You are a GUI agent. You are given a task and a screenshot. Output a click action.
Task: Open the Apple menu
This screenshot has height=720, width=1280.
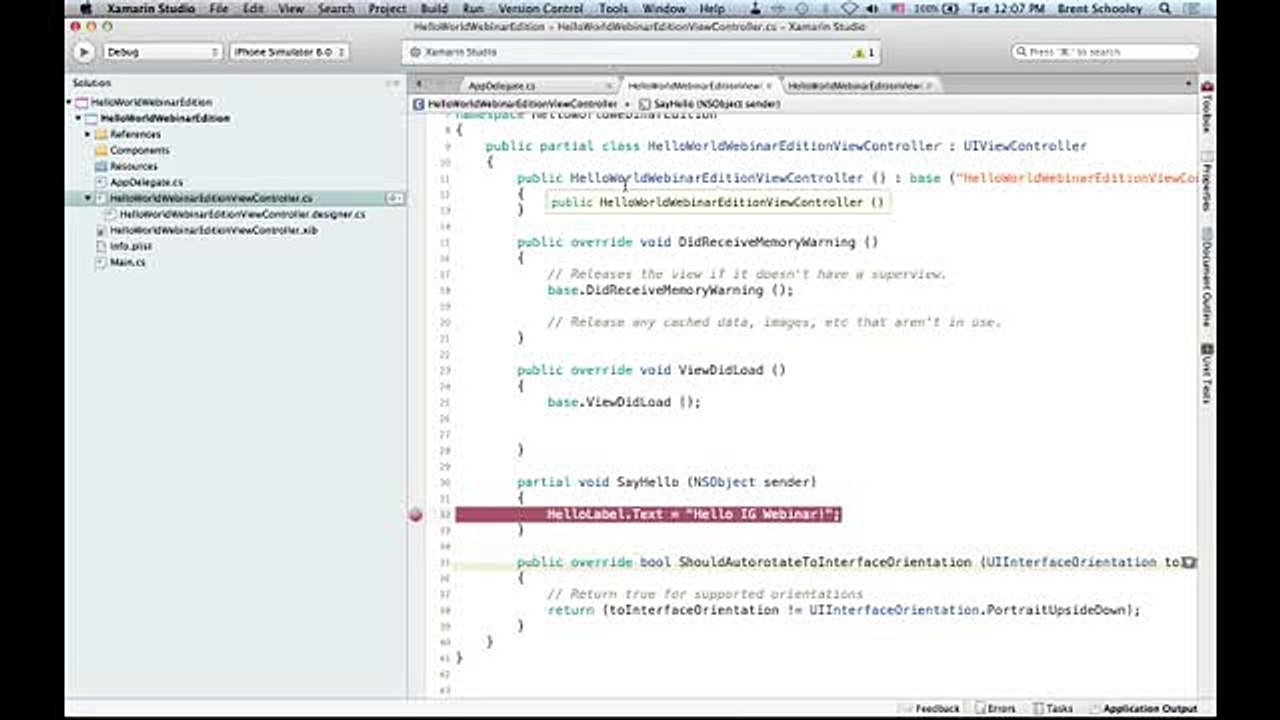85,8
